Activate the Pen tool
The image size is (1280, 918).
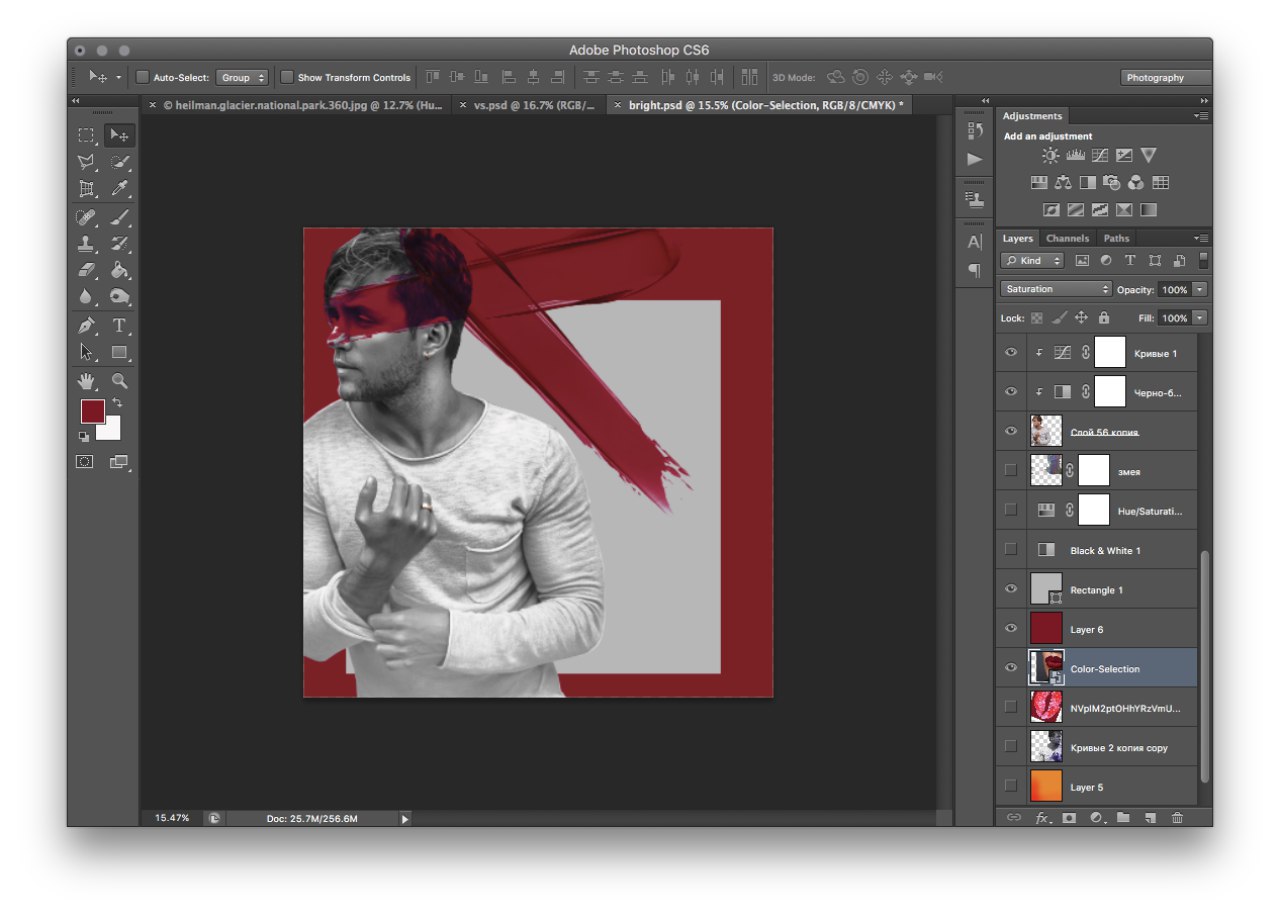86,326
